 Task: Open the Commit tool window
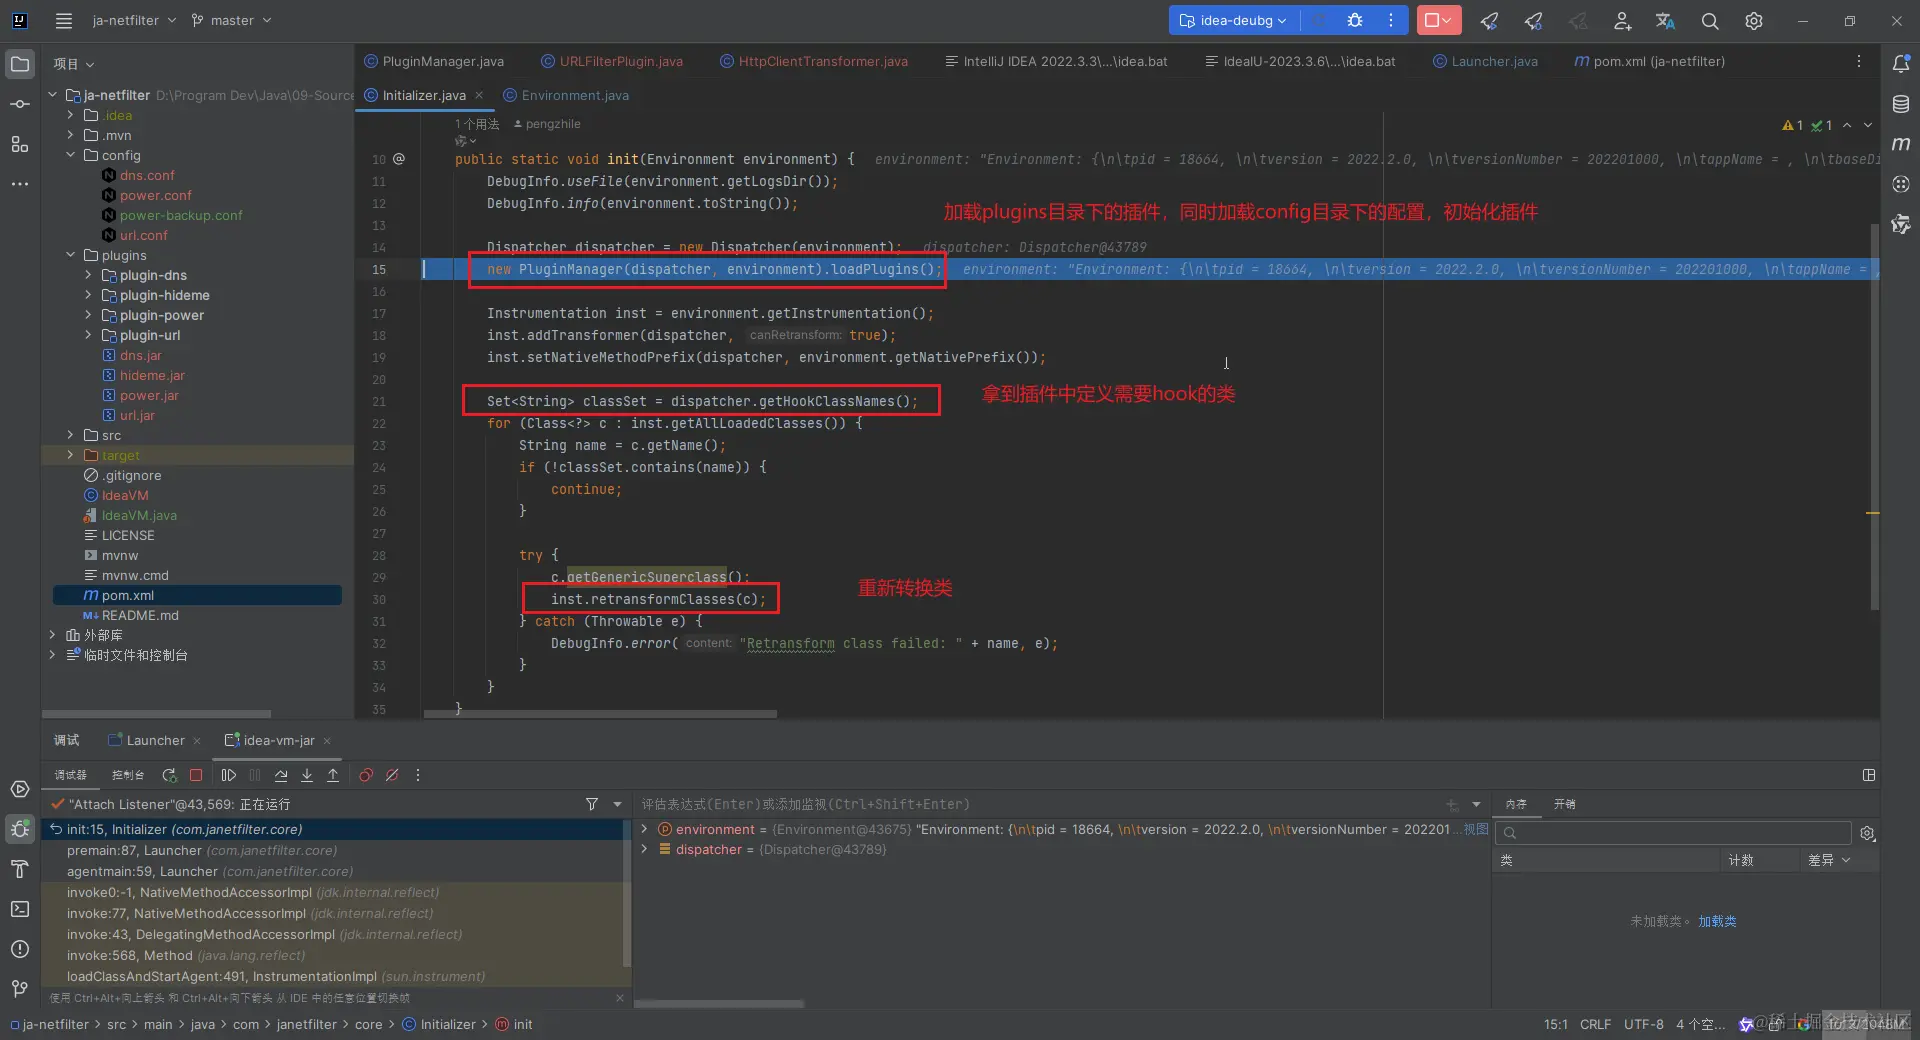[20, 104]
